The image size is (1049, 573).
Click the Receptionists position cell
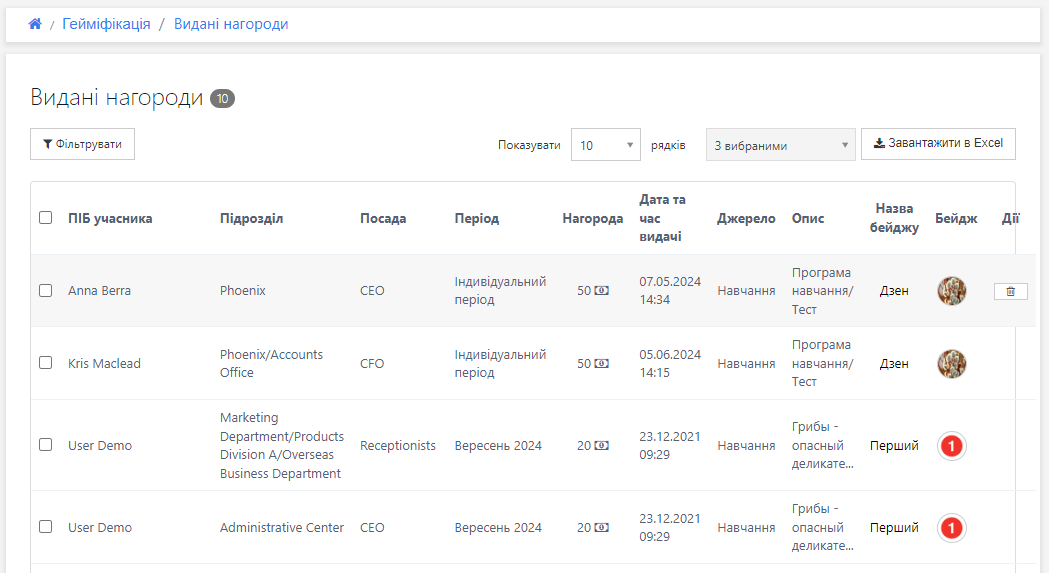click(x=397, y=446)
